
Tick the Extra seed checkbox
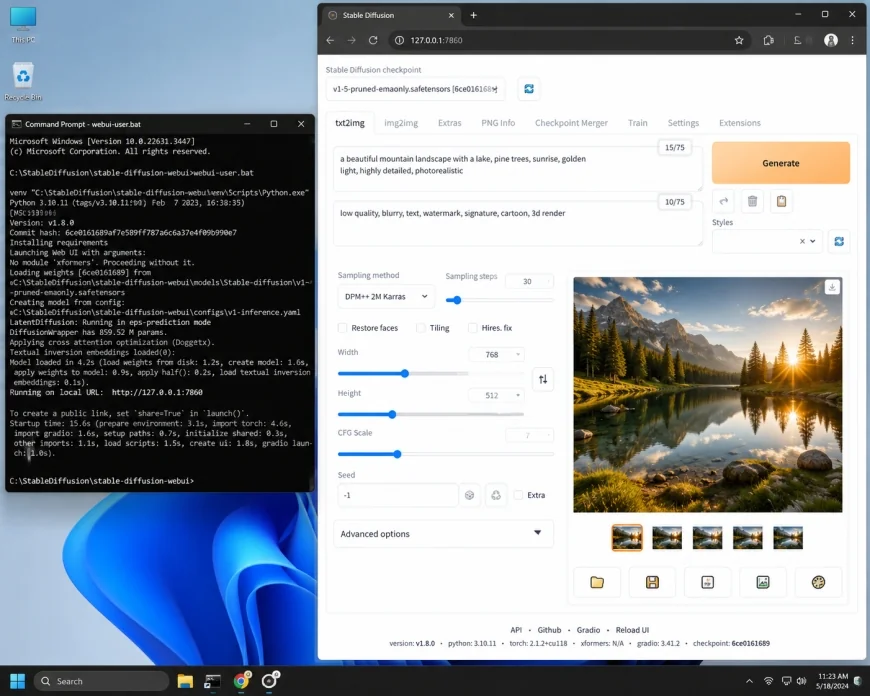(518, 495)
